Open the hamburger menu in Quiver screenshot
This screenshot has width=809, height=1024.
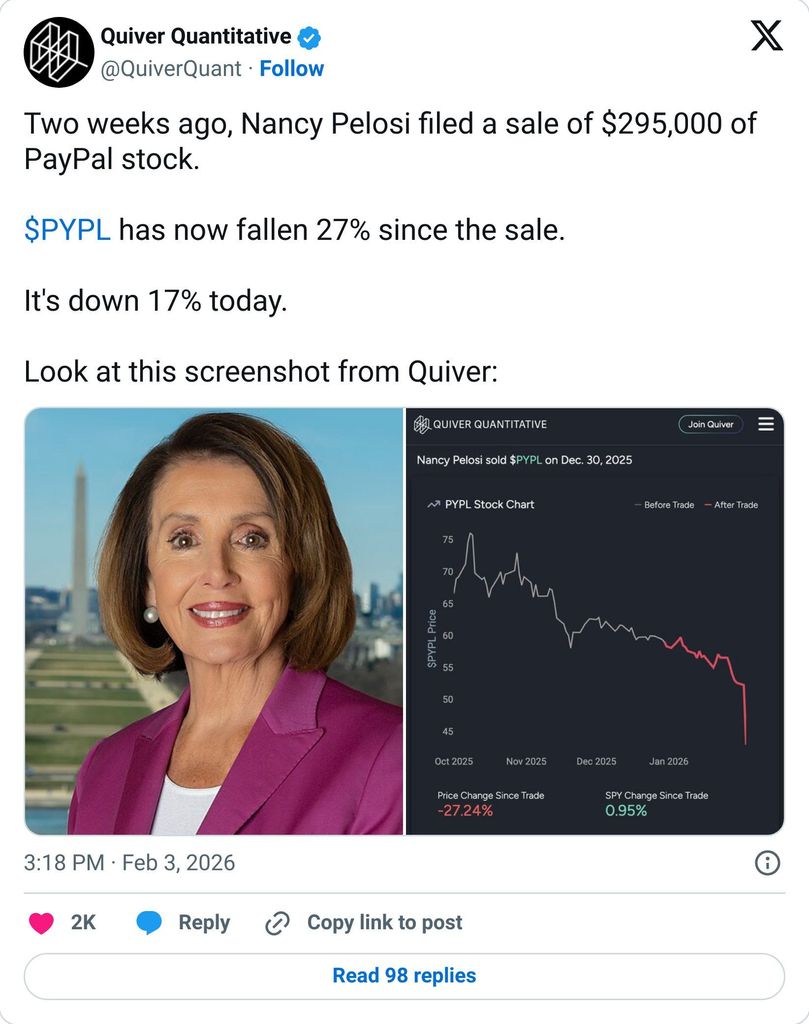766,424
